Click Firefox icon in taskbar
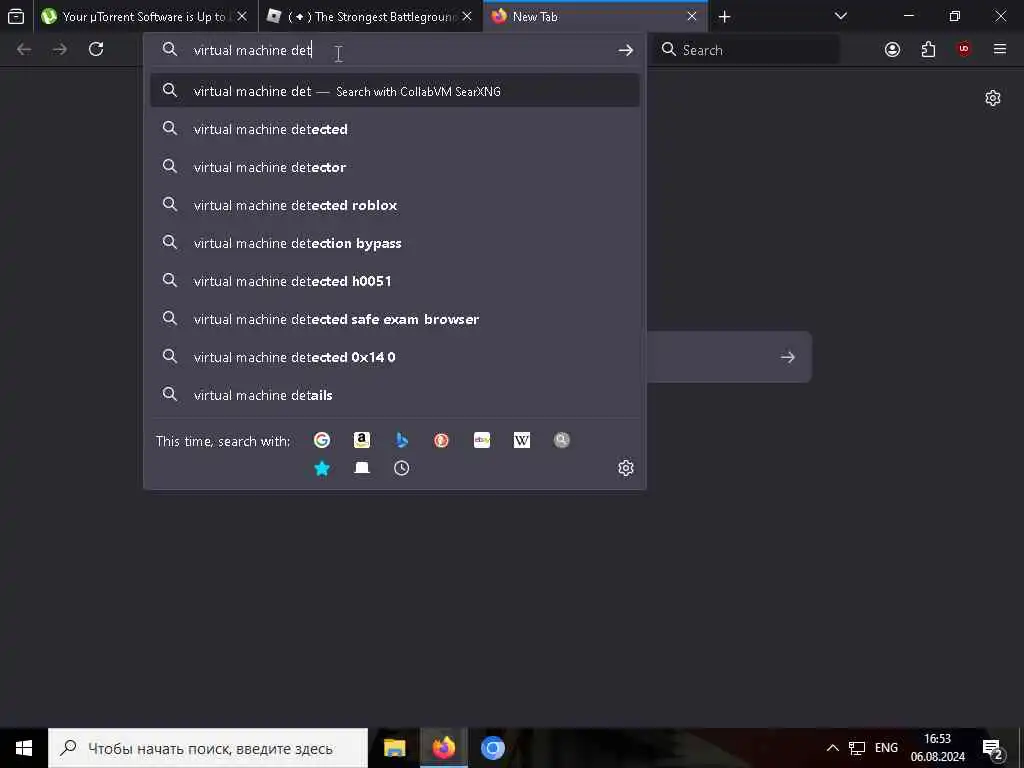Screen dimensions: 1024x768 click(443, 748)
